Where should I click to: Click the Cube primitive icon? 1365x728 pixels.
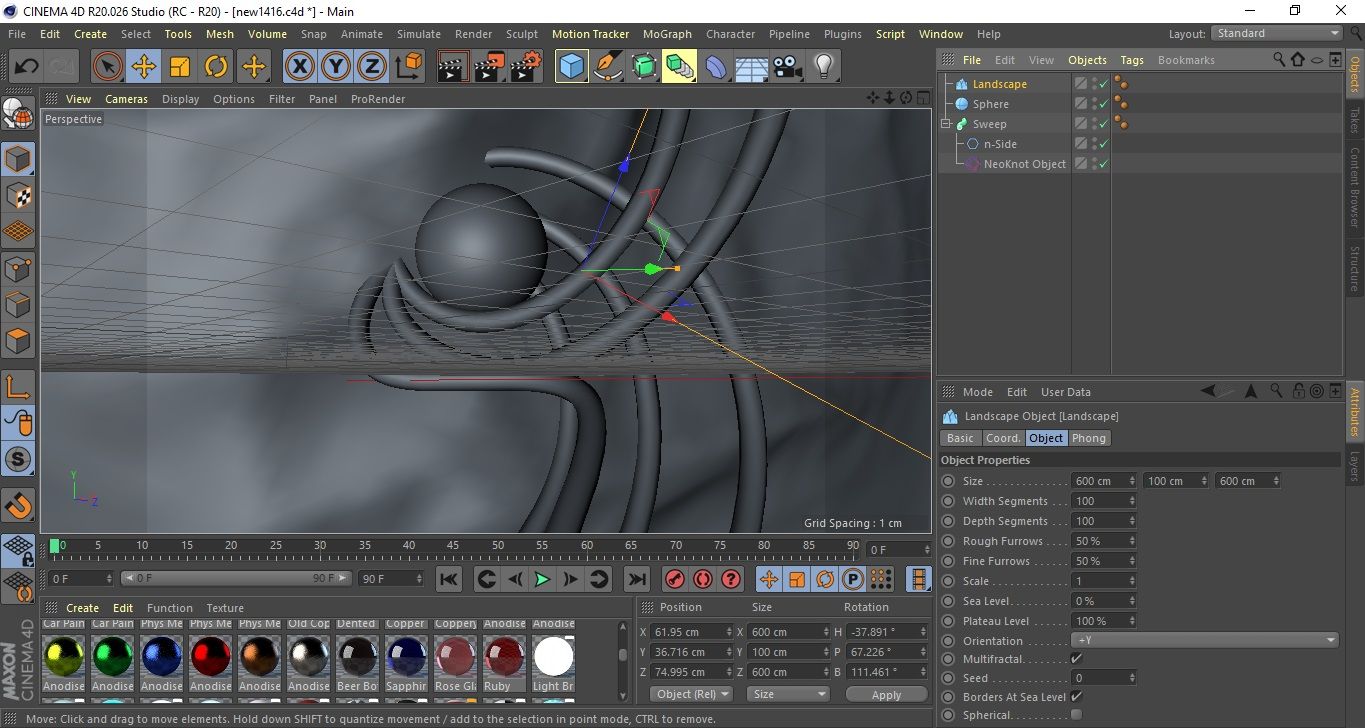coord(571,67)
